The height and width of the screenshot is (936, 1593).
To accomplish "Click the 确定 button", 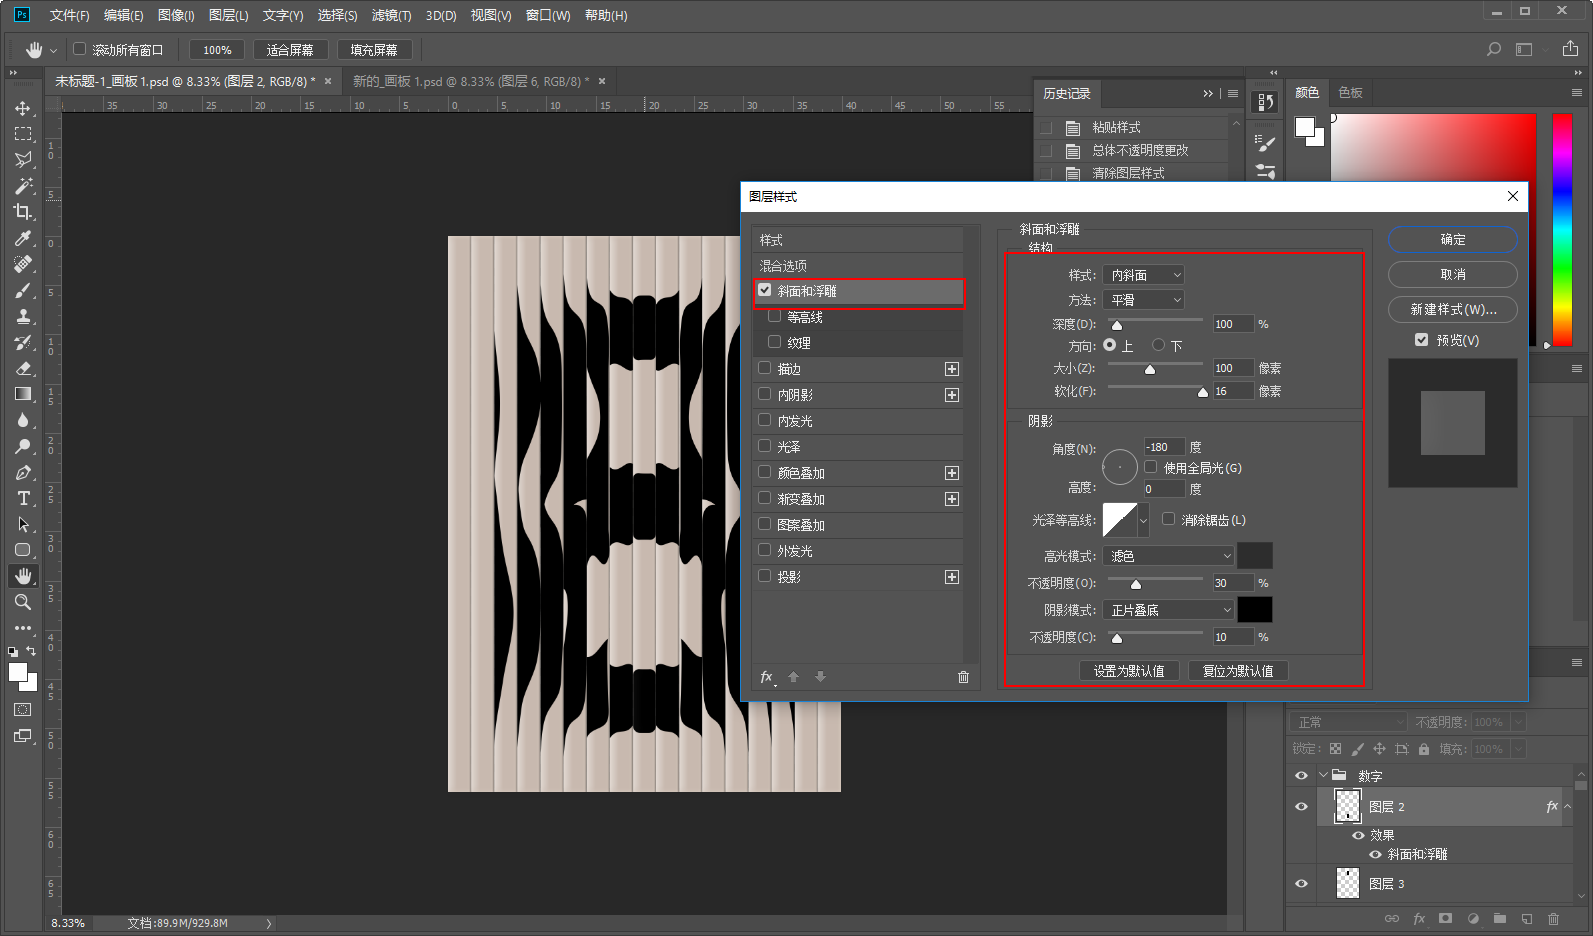I will (x=1452, y=240).
